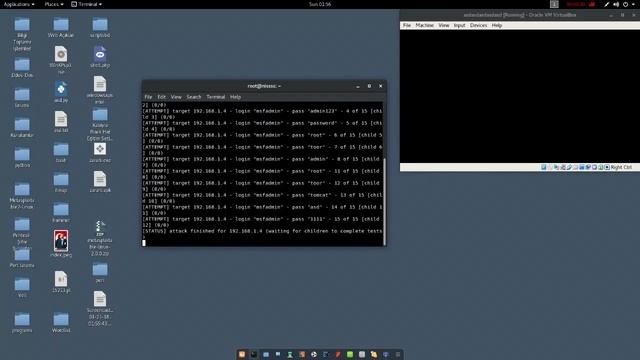Click the power icon in top bar

point(625,4)
